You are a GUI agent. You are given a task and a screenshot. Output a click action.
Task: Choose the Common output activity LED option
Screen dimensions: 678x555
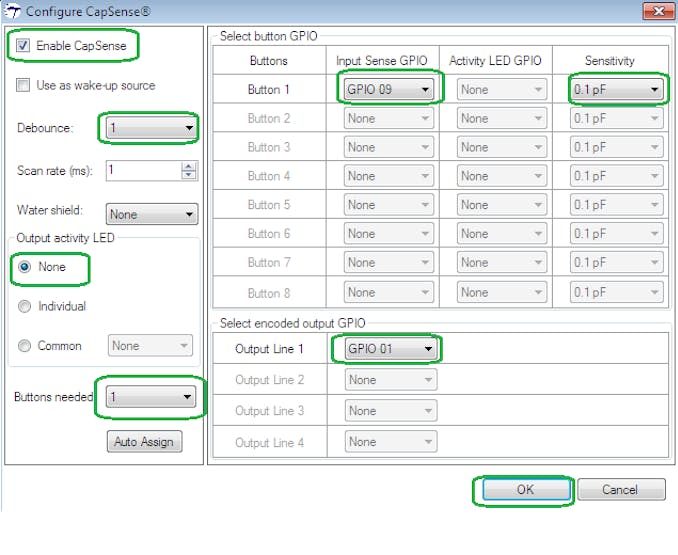coord(24,346)
